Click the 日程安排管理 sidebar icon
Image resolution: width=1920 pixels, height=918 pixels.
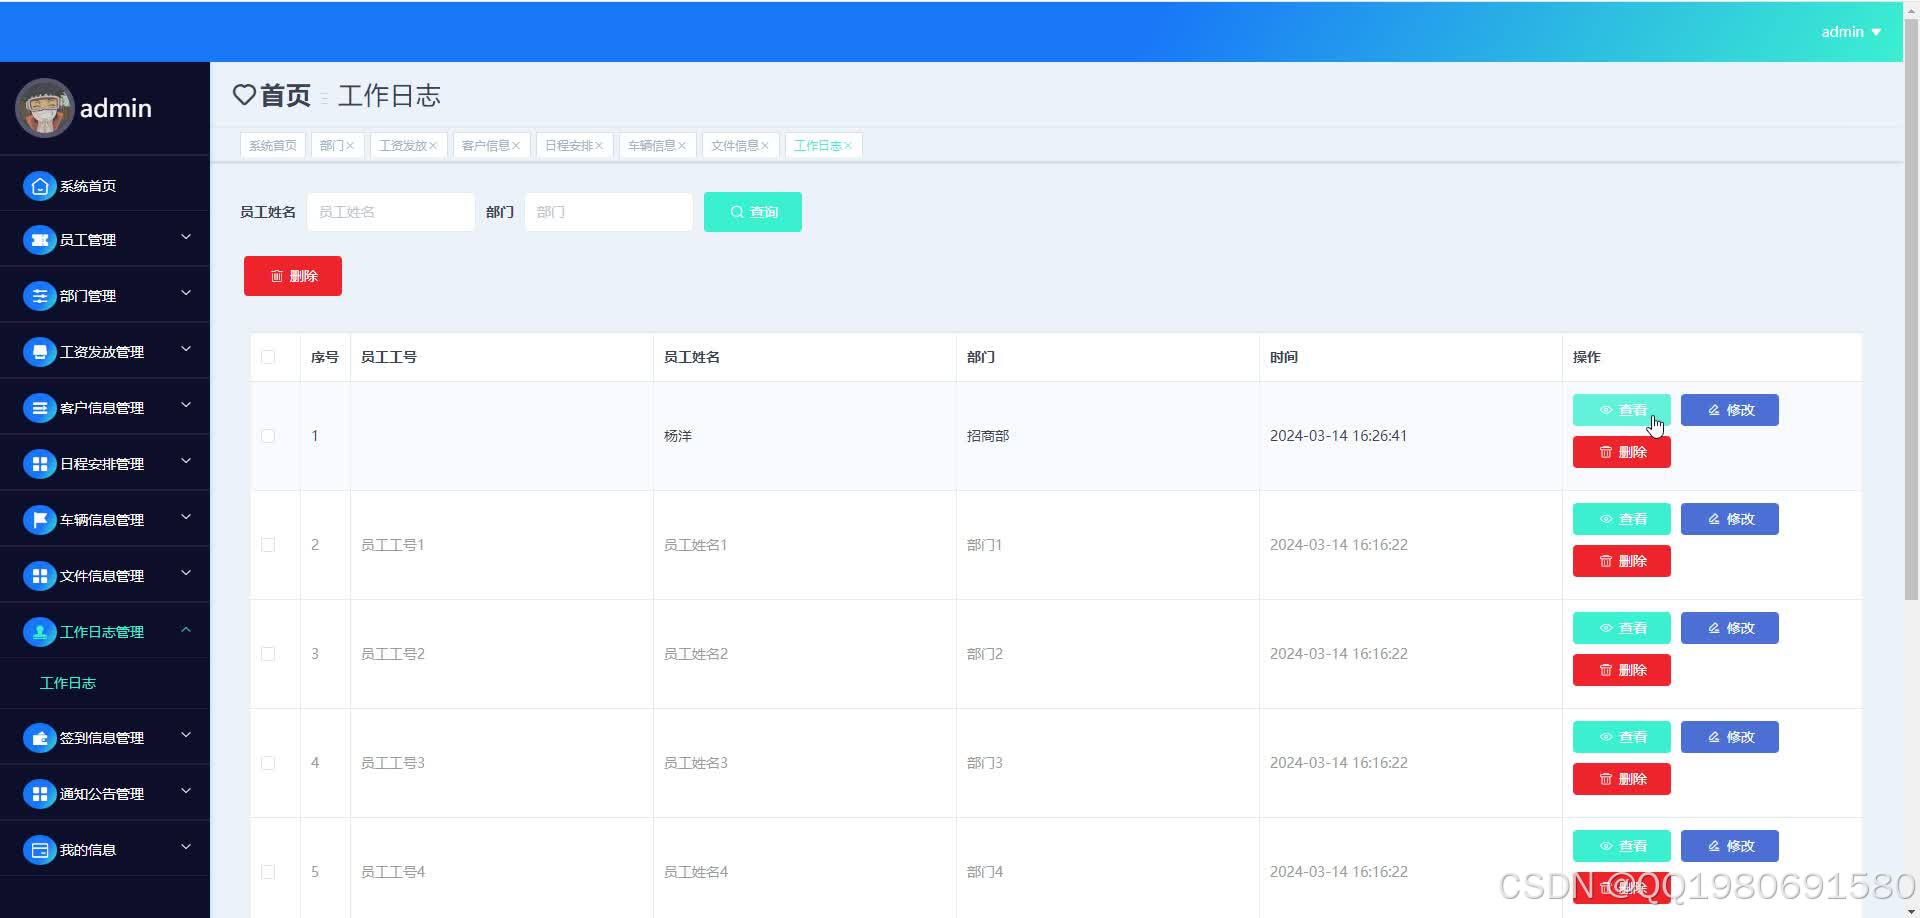click(x=39, y=464)
